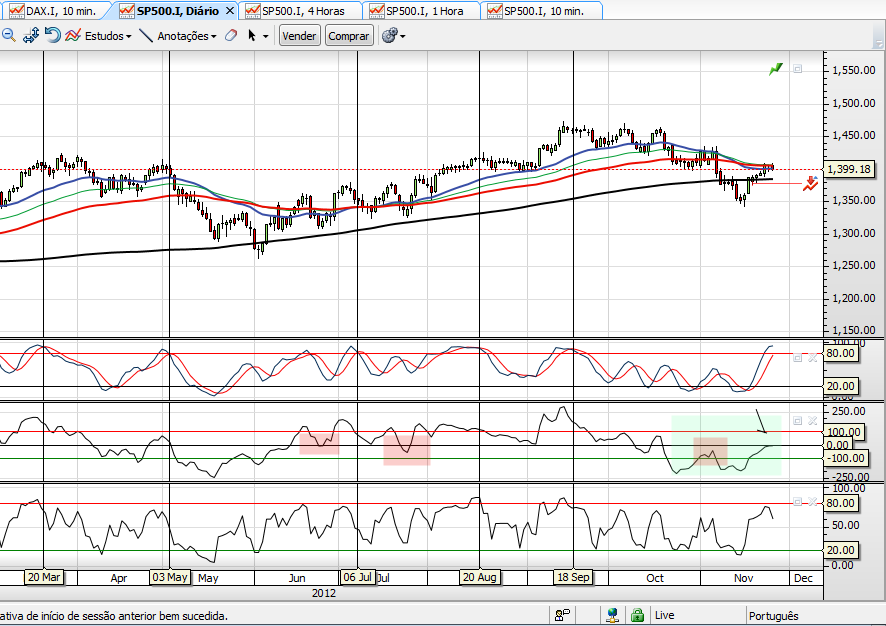Click the 18 Sep date marker

coord(574,577)
